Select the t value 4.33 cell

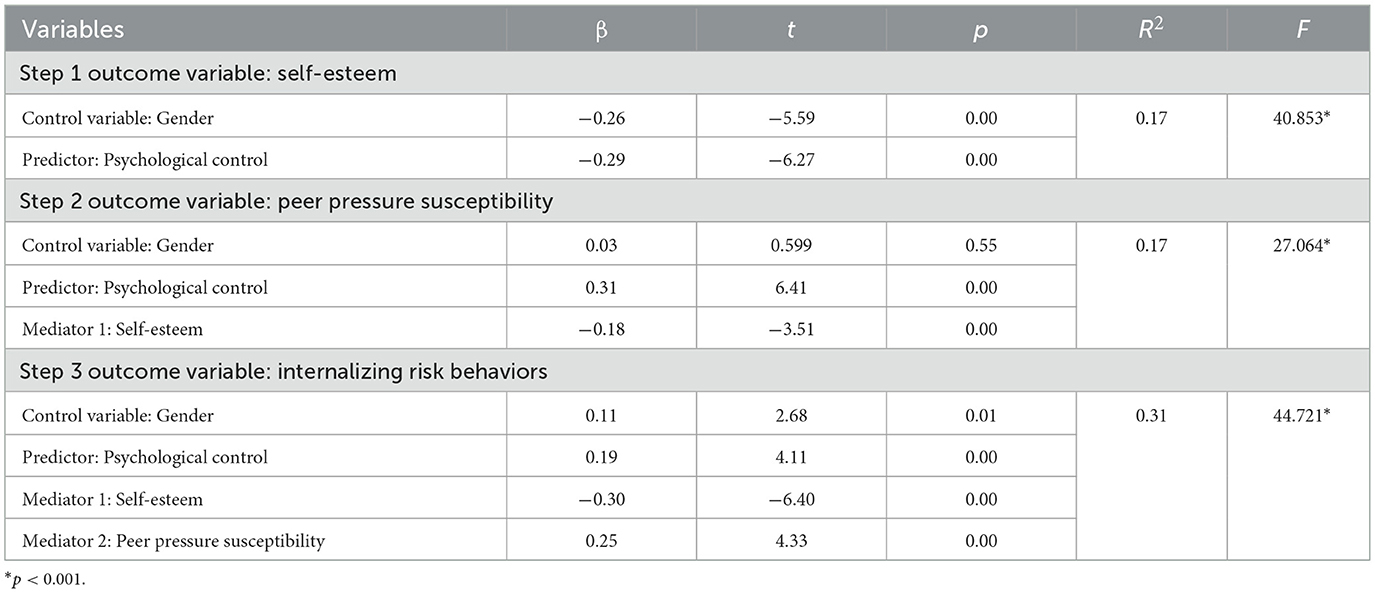791,541
